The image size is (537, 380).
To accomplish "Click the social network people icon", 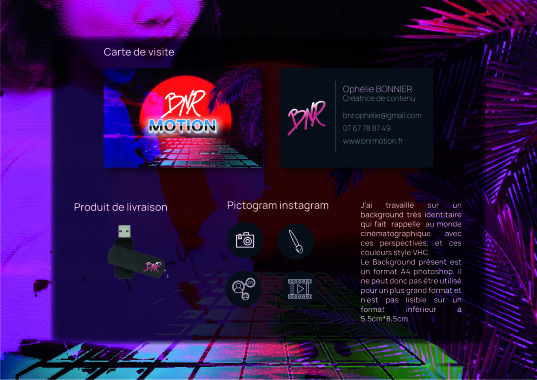I will coord(244,289).
